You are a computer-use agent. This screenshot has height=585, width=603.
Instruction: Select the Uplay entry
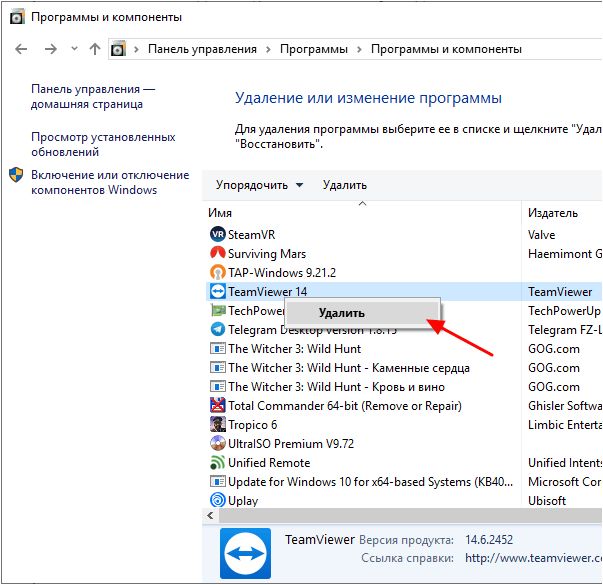(x=243, y=501)
